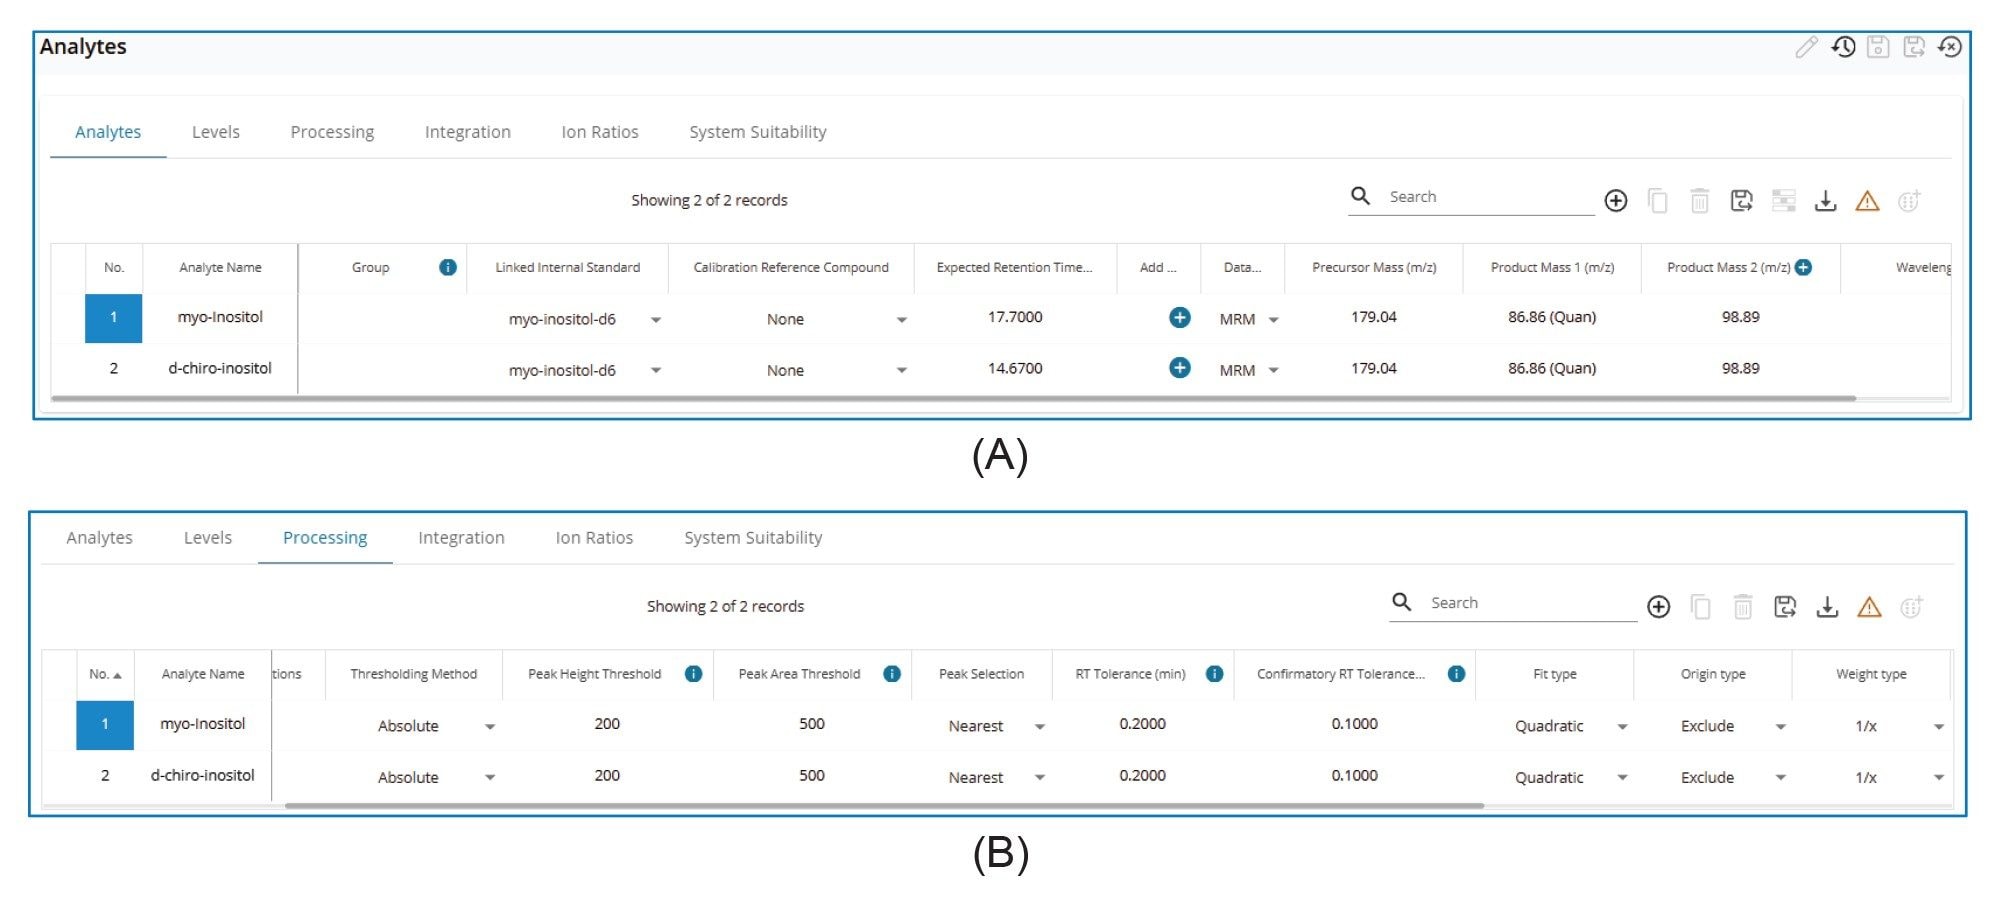Expand the Linked Internal Standard dropdown for d-chiro-inositol
Screen dimensions: 2000x902
click(x=656, y=369)
